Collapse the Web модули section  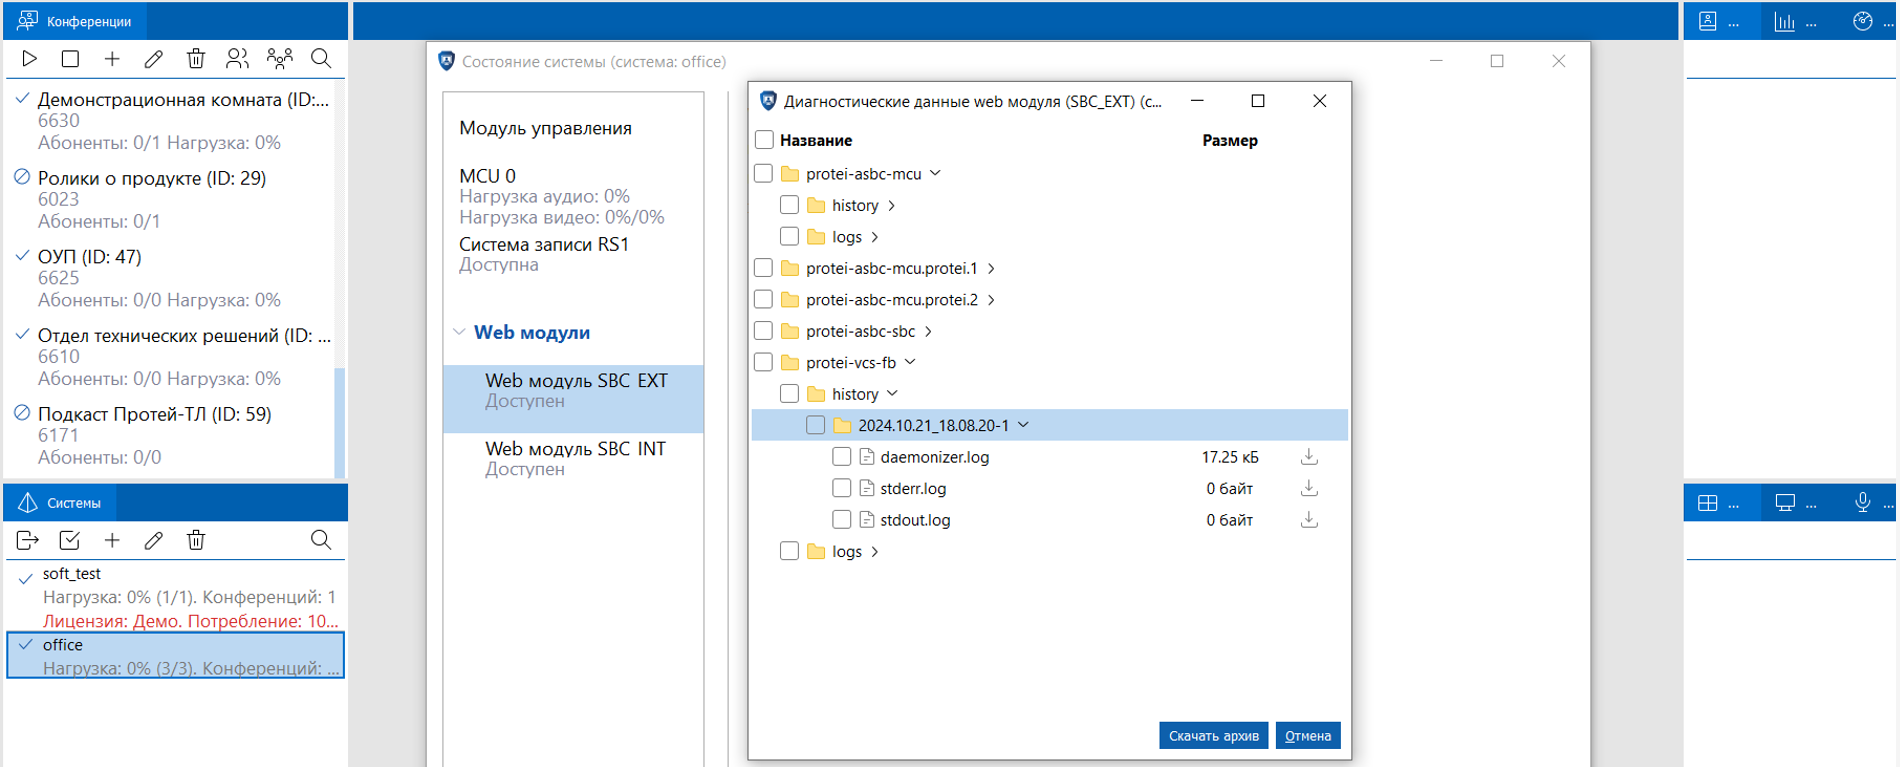click(x=459, y=332)
